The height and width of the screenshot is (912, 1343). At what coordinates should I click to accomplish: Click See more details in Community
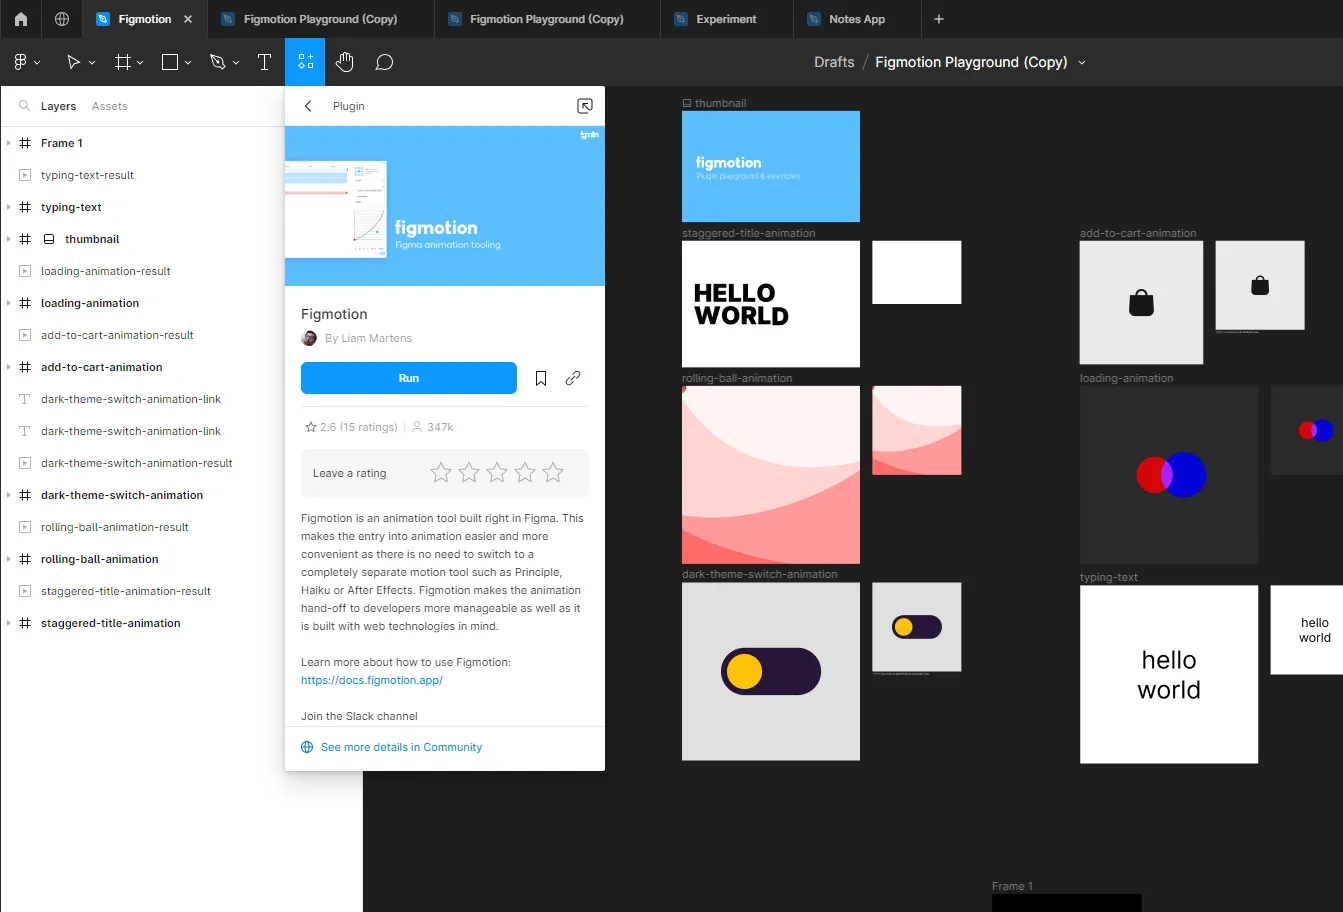(x=401, y=747)
